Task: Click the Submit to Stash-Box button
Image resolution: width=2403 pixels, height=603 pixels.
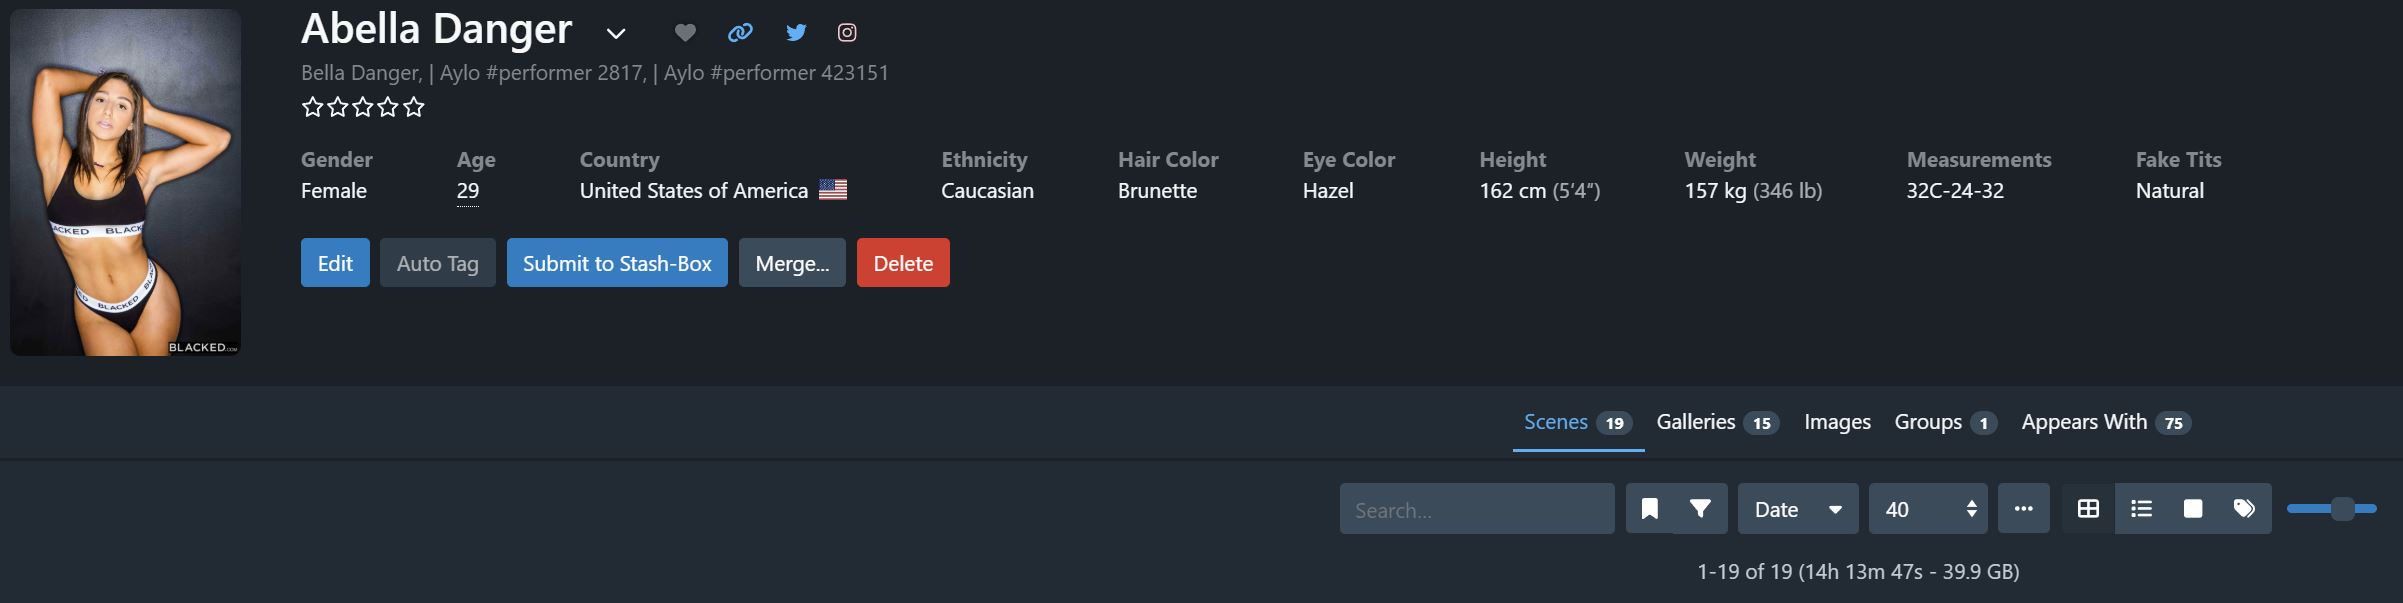Action: [617, 263]
